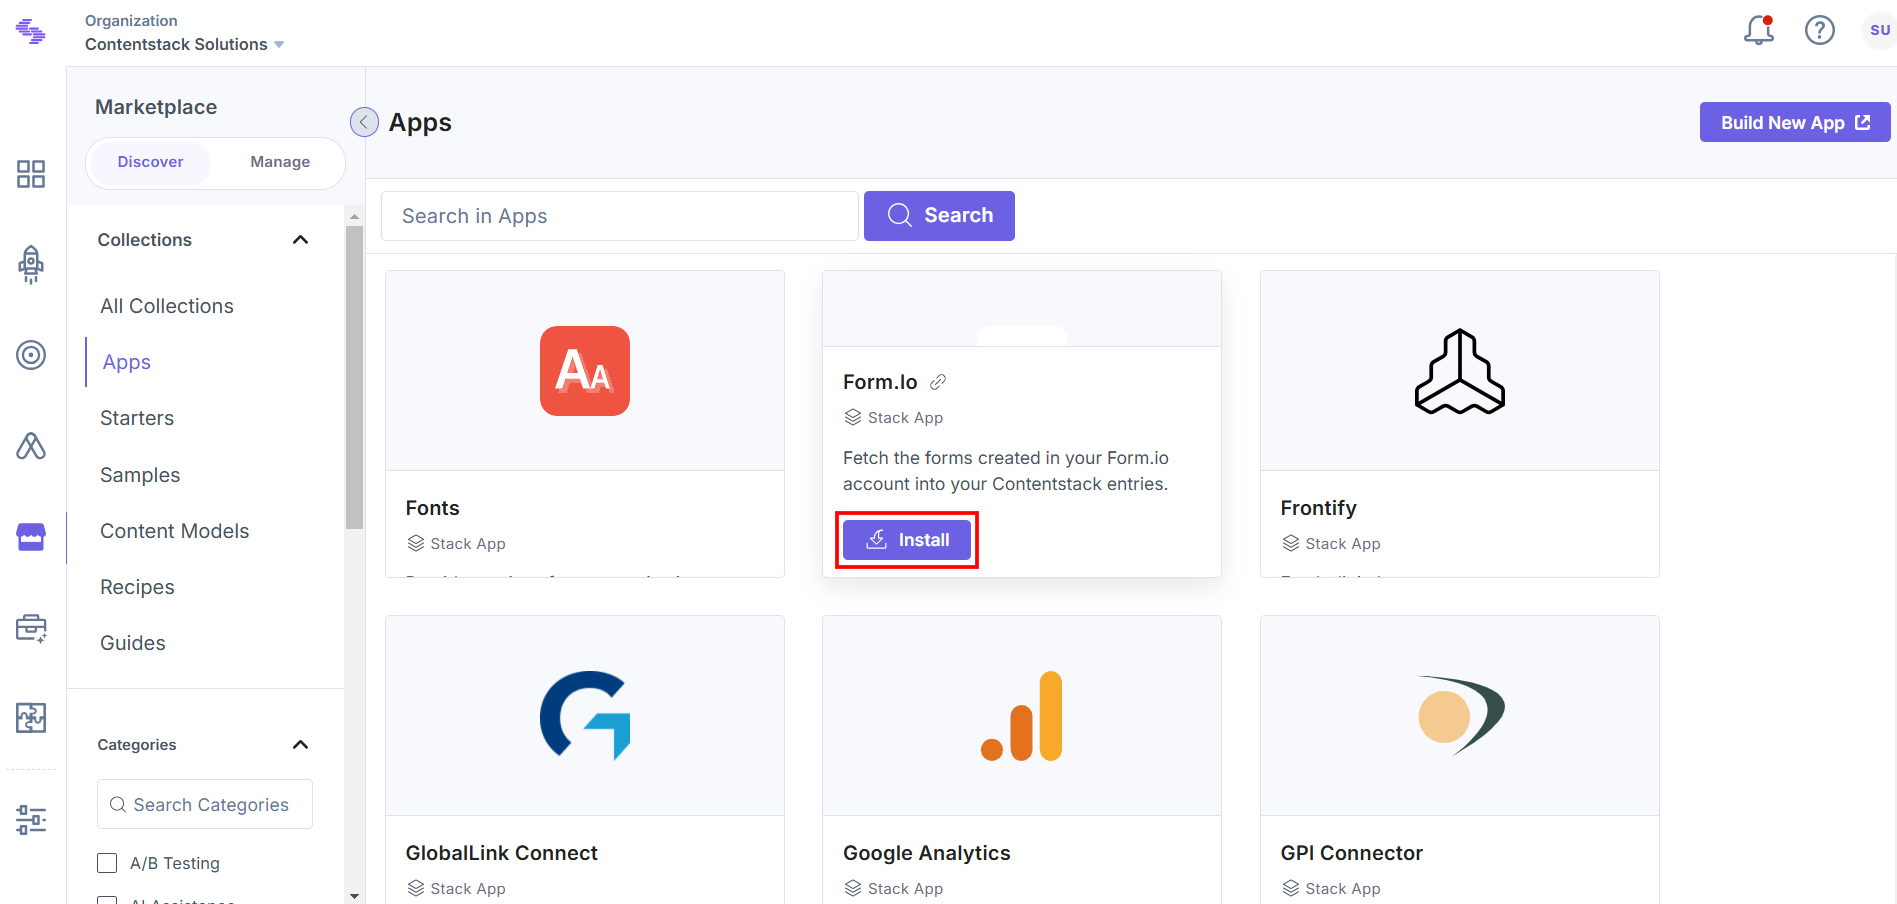Open the Fonts app title
Viewport: 1897px width, 904px height.
(x=433, y=508)
